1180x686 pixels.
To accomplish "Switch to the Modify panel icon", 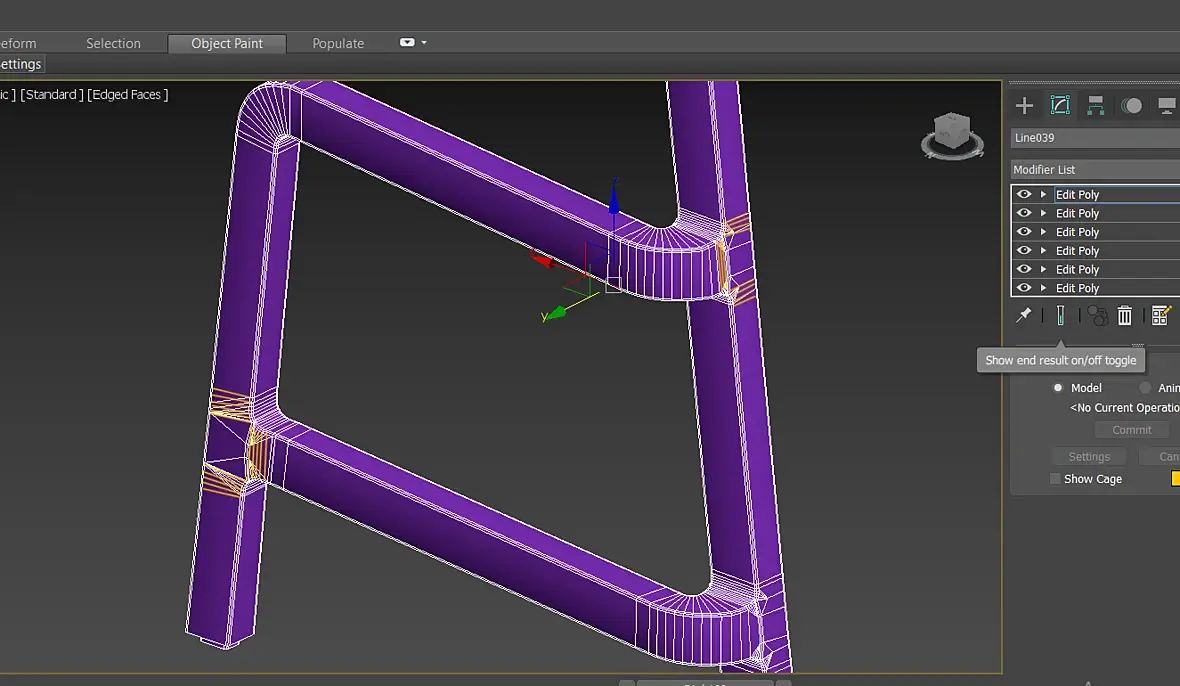I will tap(1060, 106).
